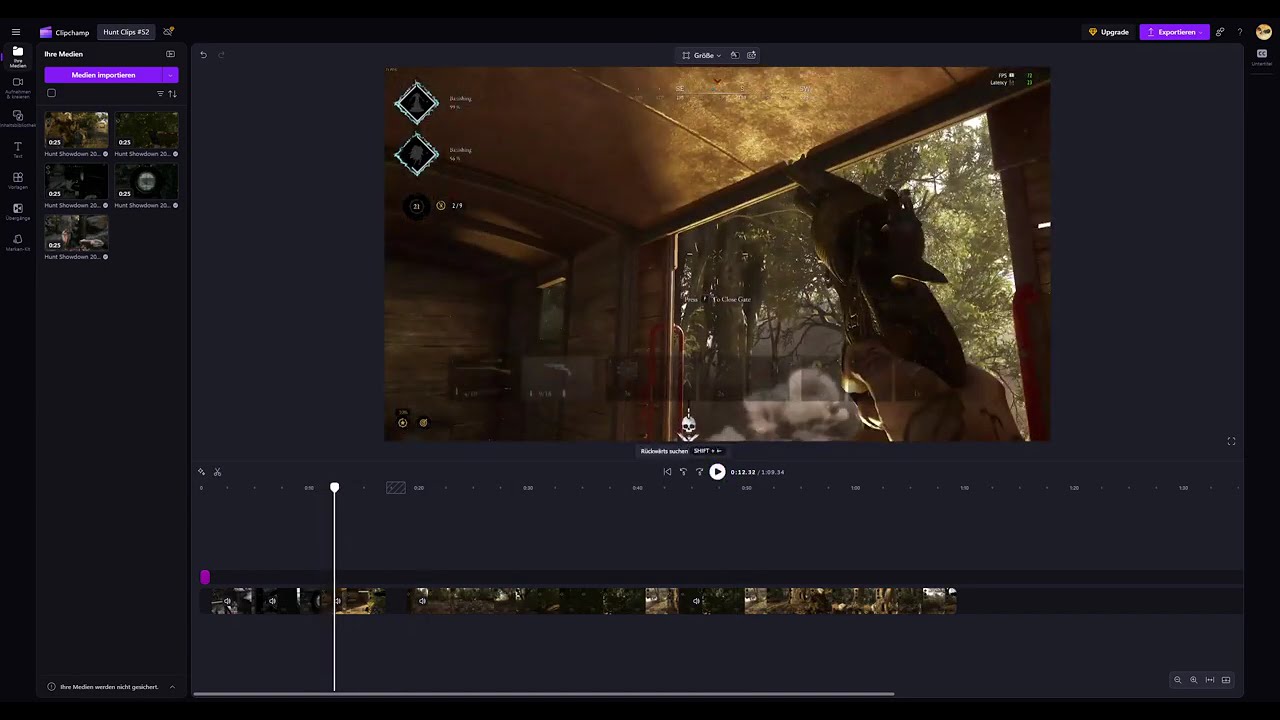Image resolution: width=1280 pixels, height=720 pixels.
Task: Click the Upgrade button
Action: (x=1109, y=32)
